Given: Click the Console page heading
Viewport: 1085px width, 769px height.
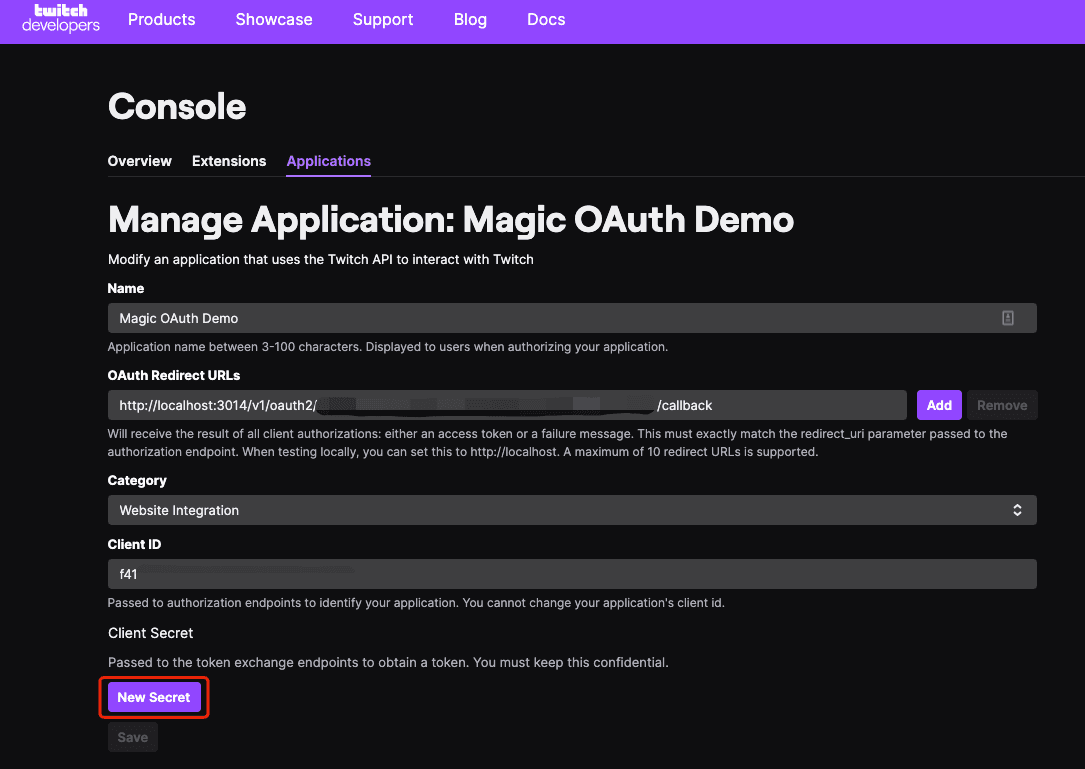Looking at the screenshot, I should [x=177, y=107].
